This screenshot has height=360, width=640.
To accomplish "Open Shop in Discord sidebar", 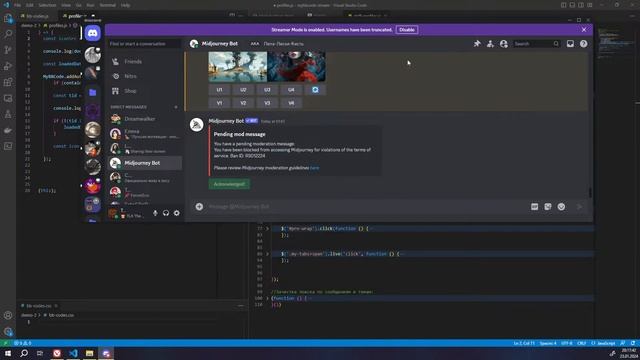I will [x=144, y=91].
